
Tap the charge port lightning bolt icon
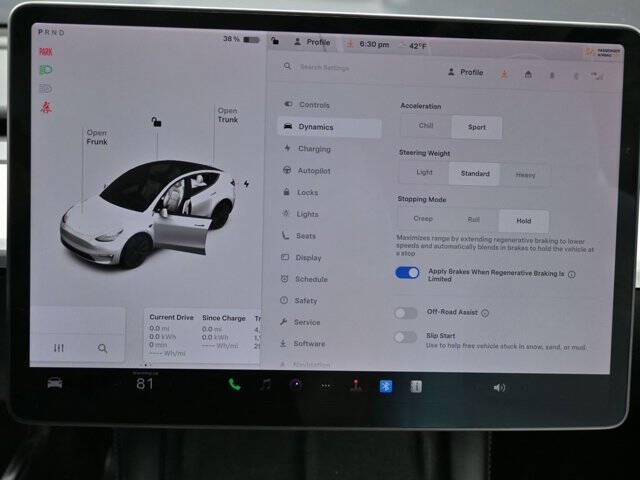pos(247,184)
